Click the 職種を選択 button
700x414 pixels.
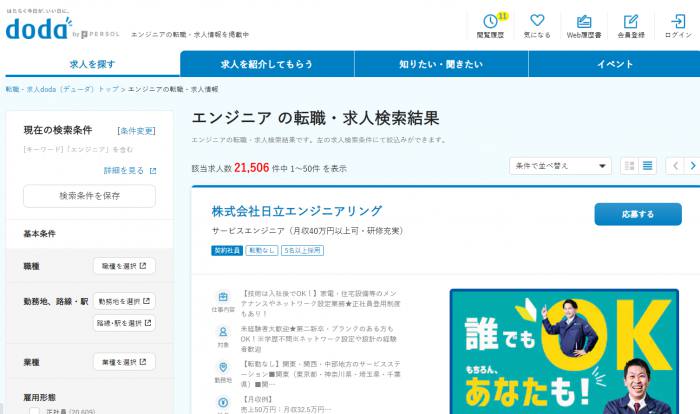pyautogui.click(x=124, y=266)
